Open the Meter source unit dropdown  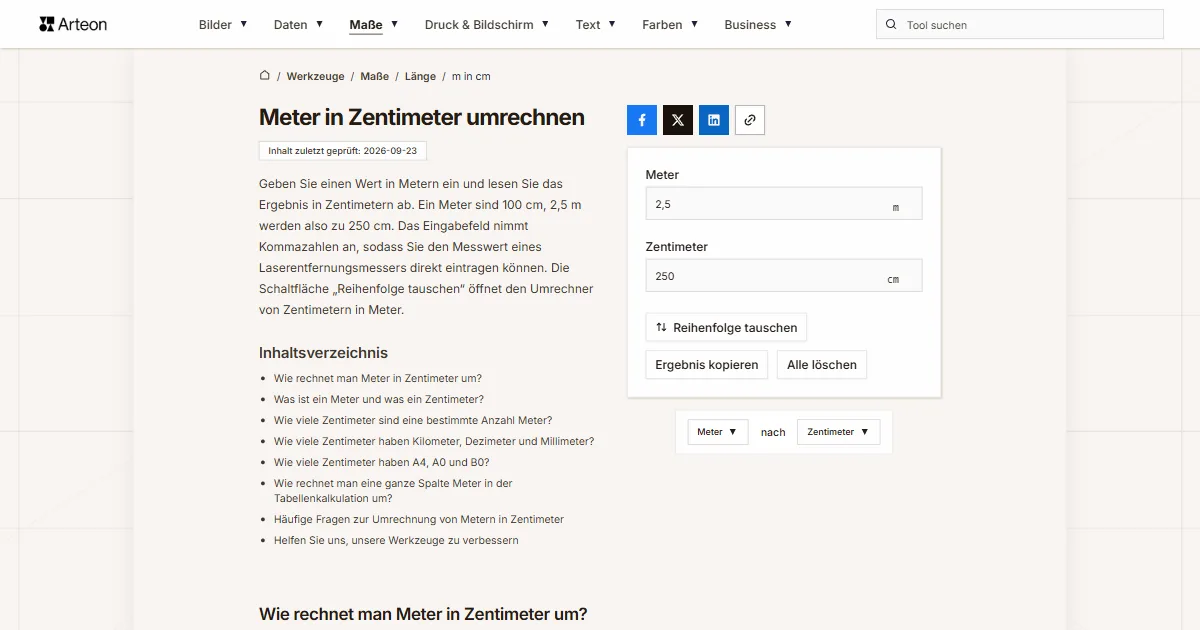718,432
